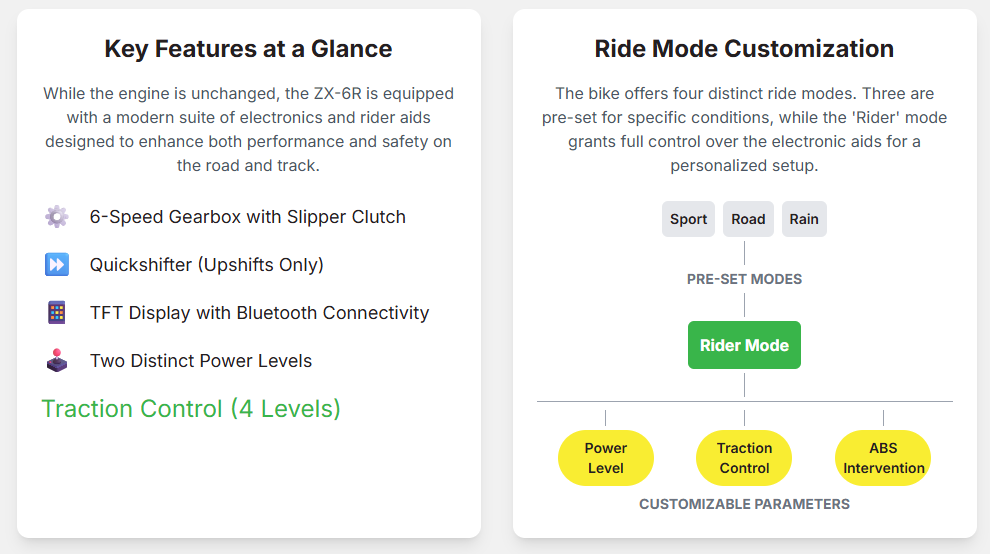The image size is (990, 554).
Task: Click the gear icon beside 6-Speed Gearbox
Action: (x=57, y=217)
